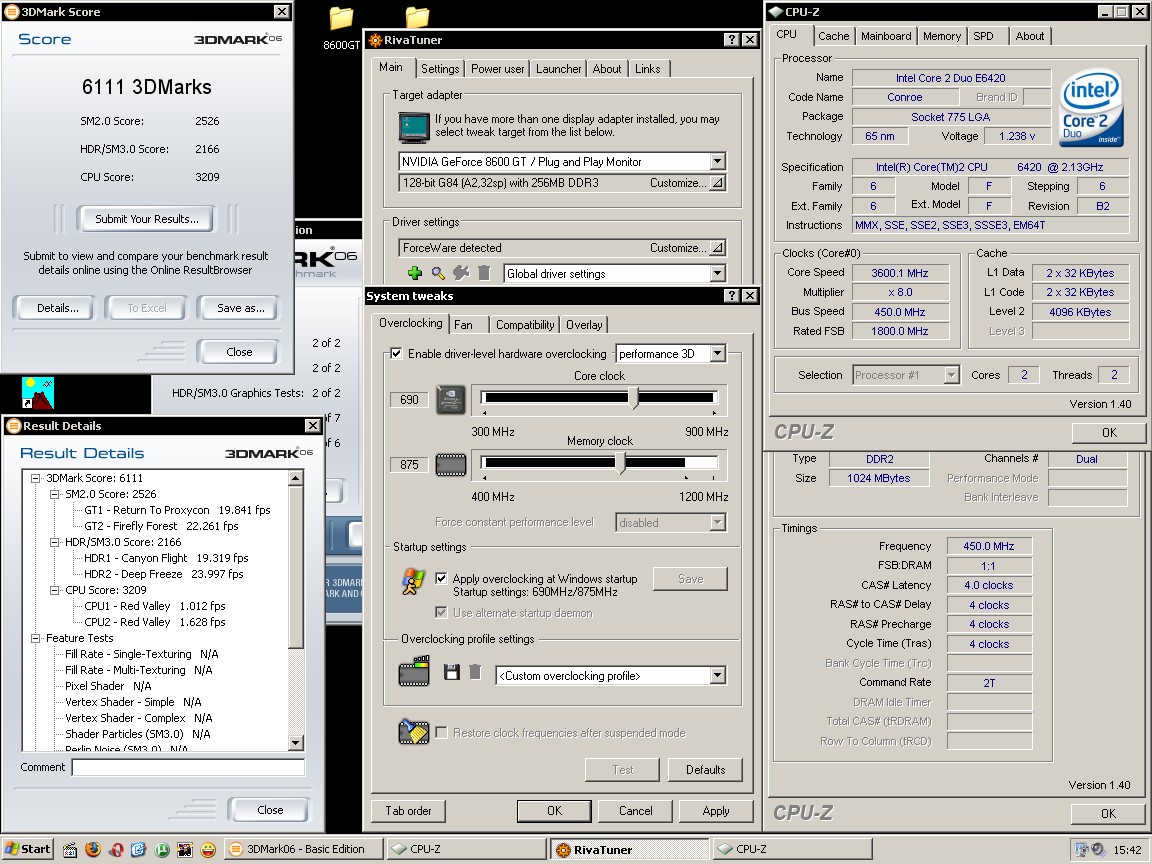Click the desktop shortcut icon with mountain
The image size is (1152, 864).
(38, 393)
